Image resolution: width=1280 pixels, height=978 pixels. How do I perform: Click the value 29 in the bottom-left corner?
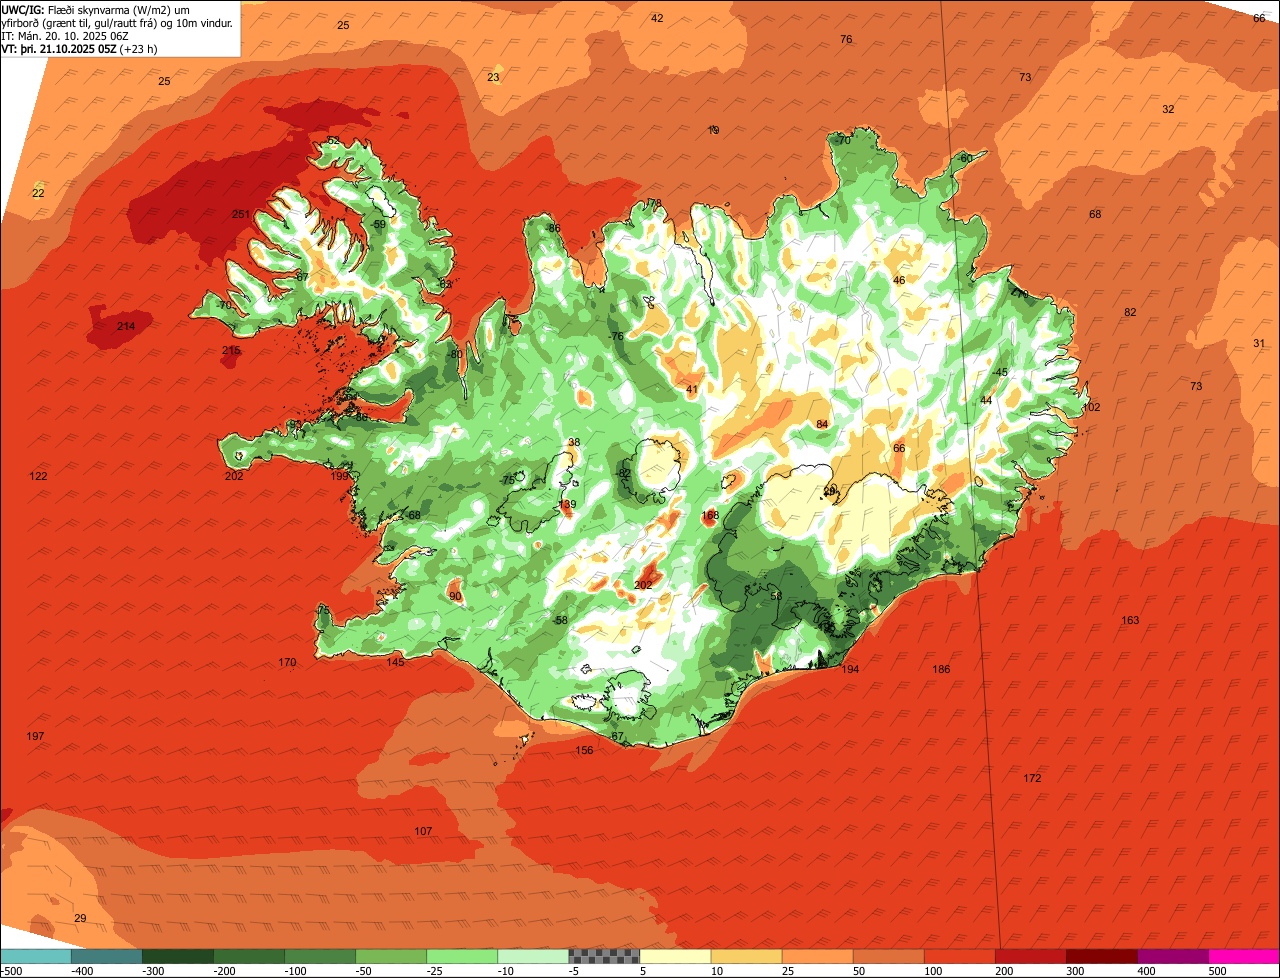pos(80,919)
